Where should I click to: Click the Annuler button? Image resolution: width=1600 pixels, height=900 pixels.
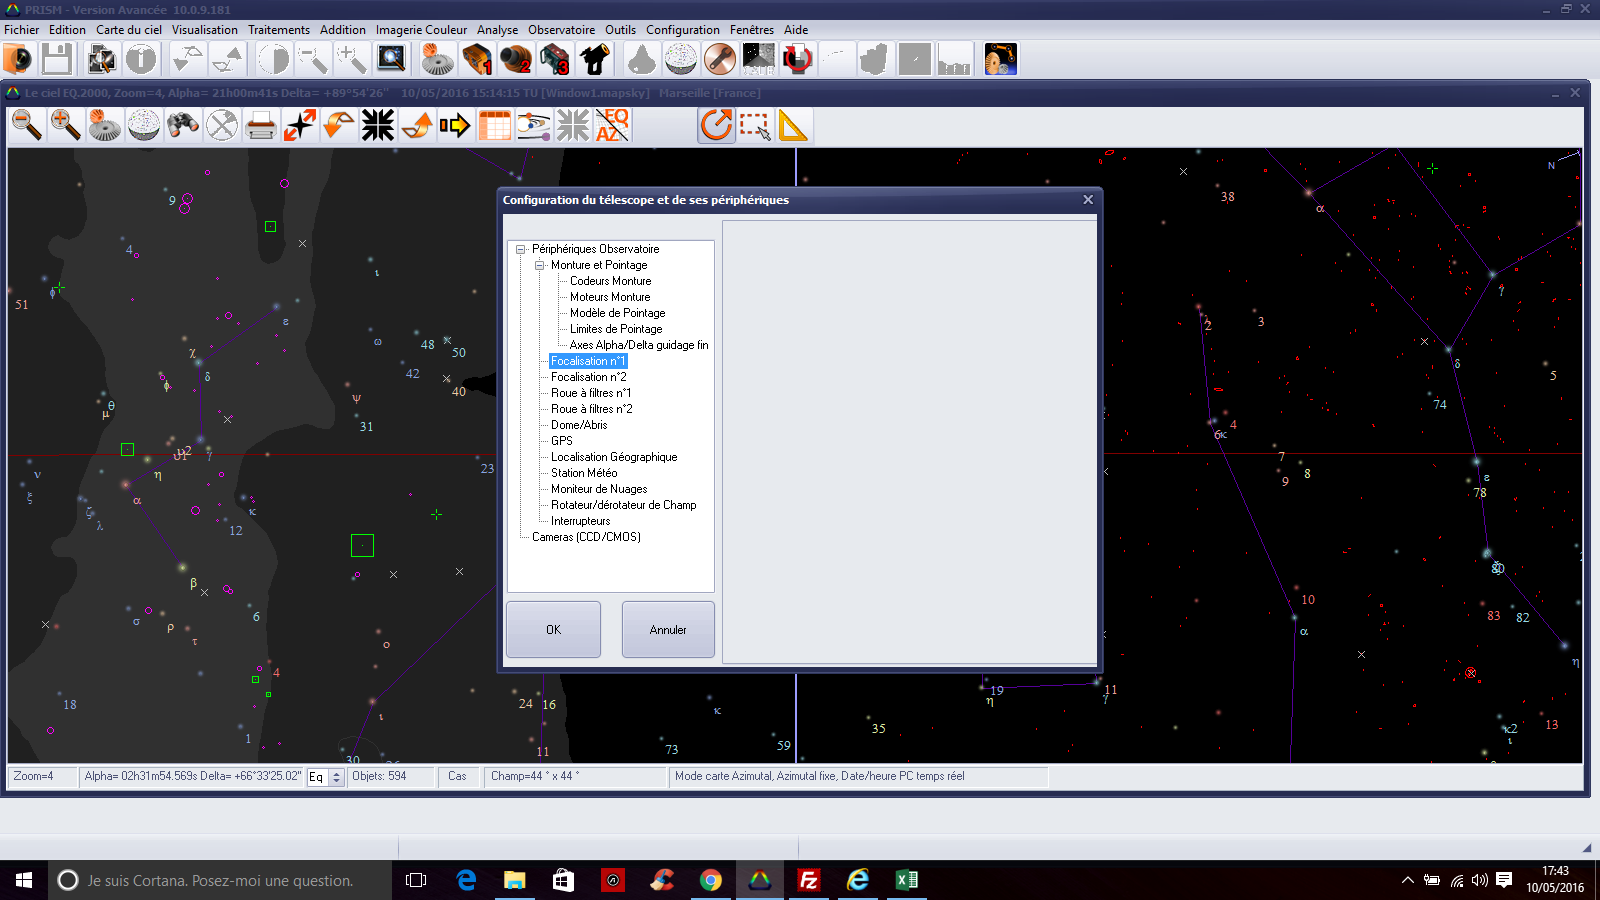point(668,630)
